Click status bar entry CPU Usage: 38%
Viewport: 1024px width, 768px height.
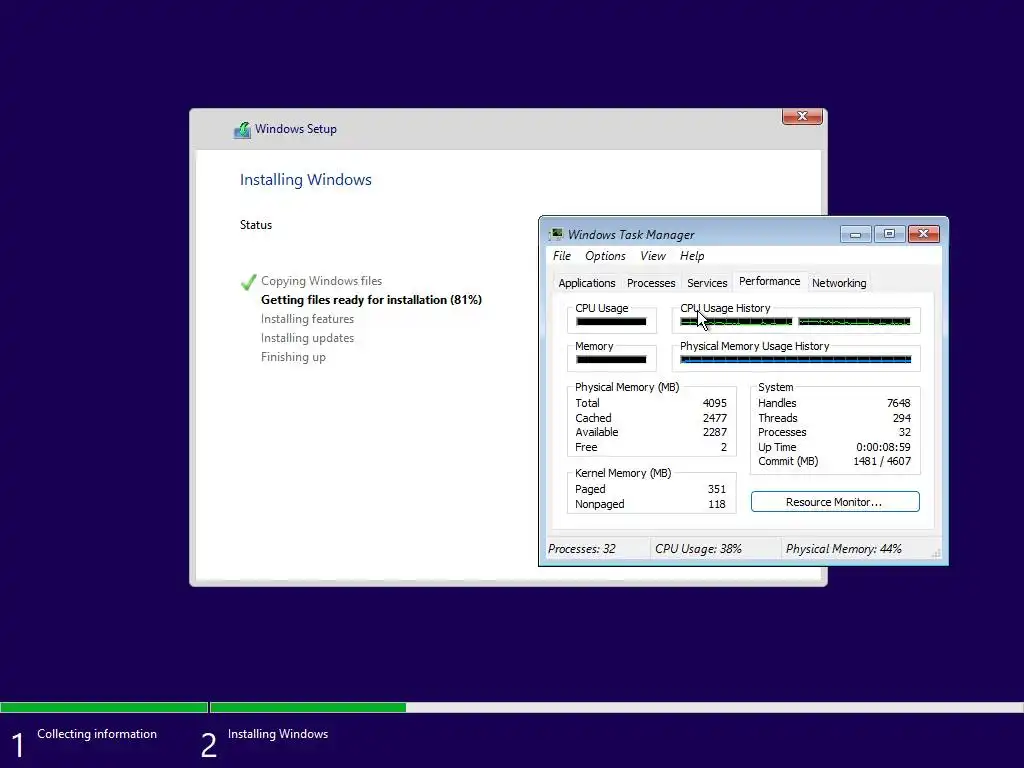698,549
